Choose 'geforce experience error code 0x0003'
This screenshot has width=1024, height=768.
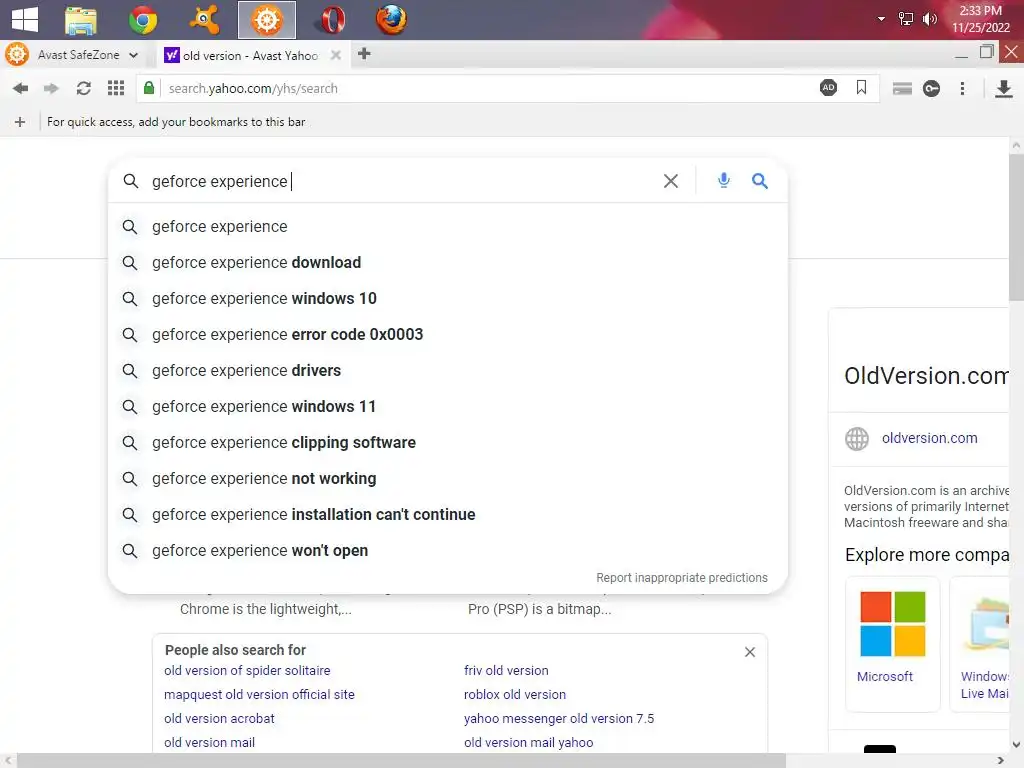448,334
